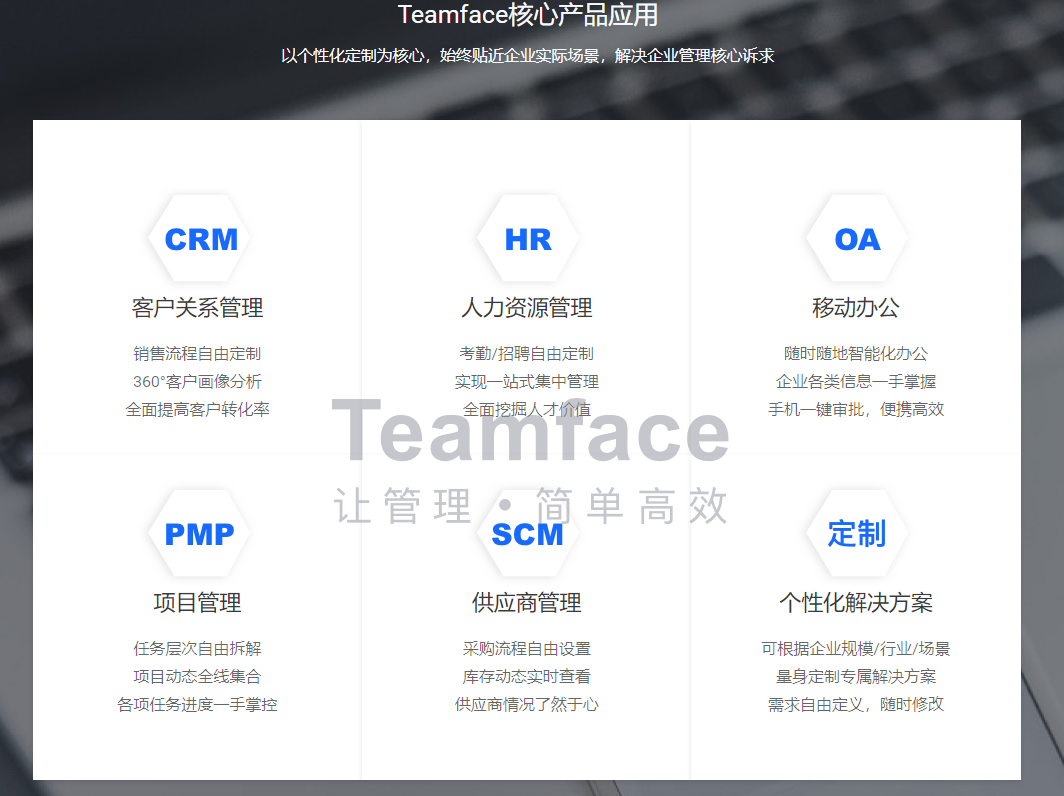Click the 供应商管理 card title

click(527, 603)
